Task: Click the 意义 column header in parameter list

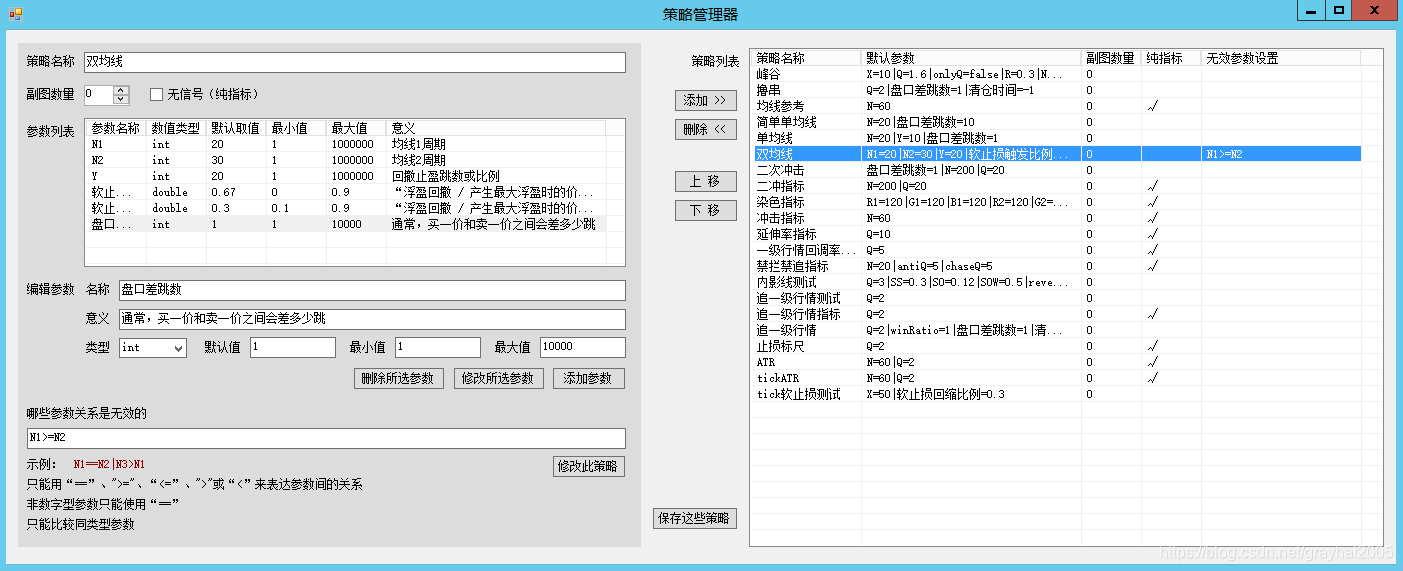Action: click(x=496, y=128)
